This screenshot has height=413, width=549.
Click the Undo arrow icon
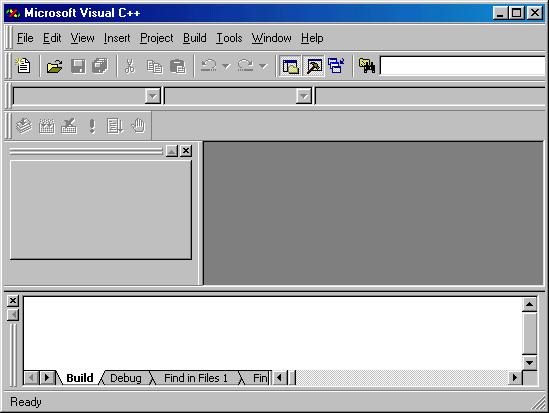209,65
